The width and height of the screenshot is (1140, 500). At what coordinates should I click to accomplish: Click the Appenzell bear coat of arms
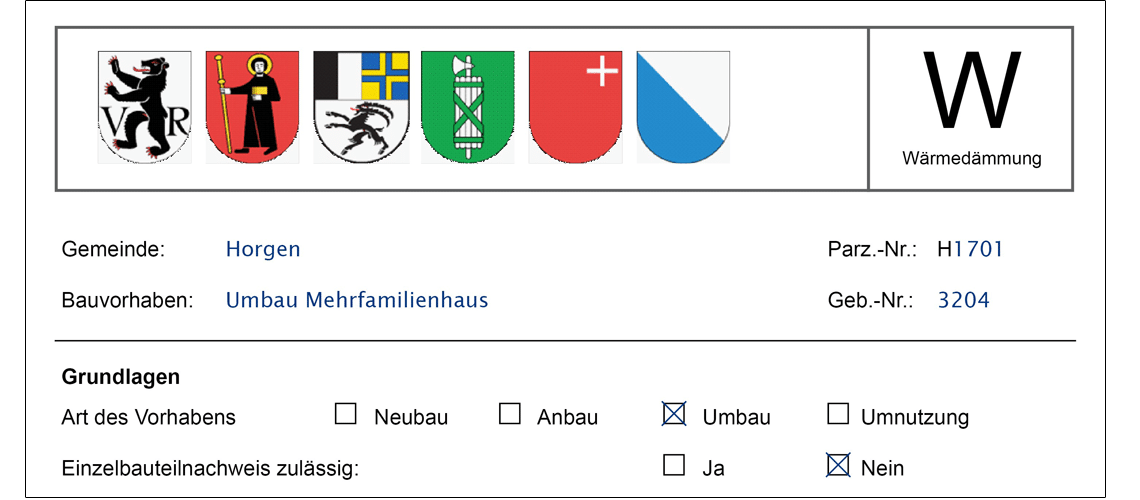(145, 107)
